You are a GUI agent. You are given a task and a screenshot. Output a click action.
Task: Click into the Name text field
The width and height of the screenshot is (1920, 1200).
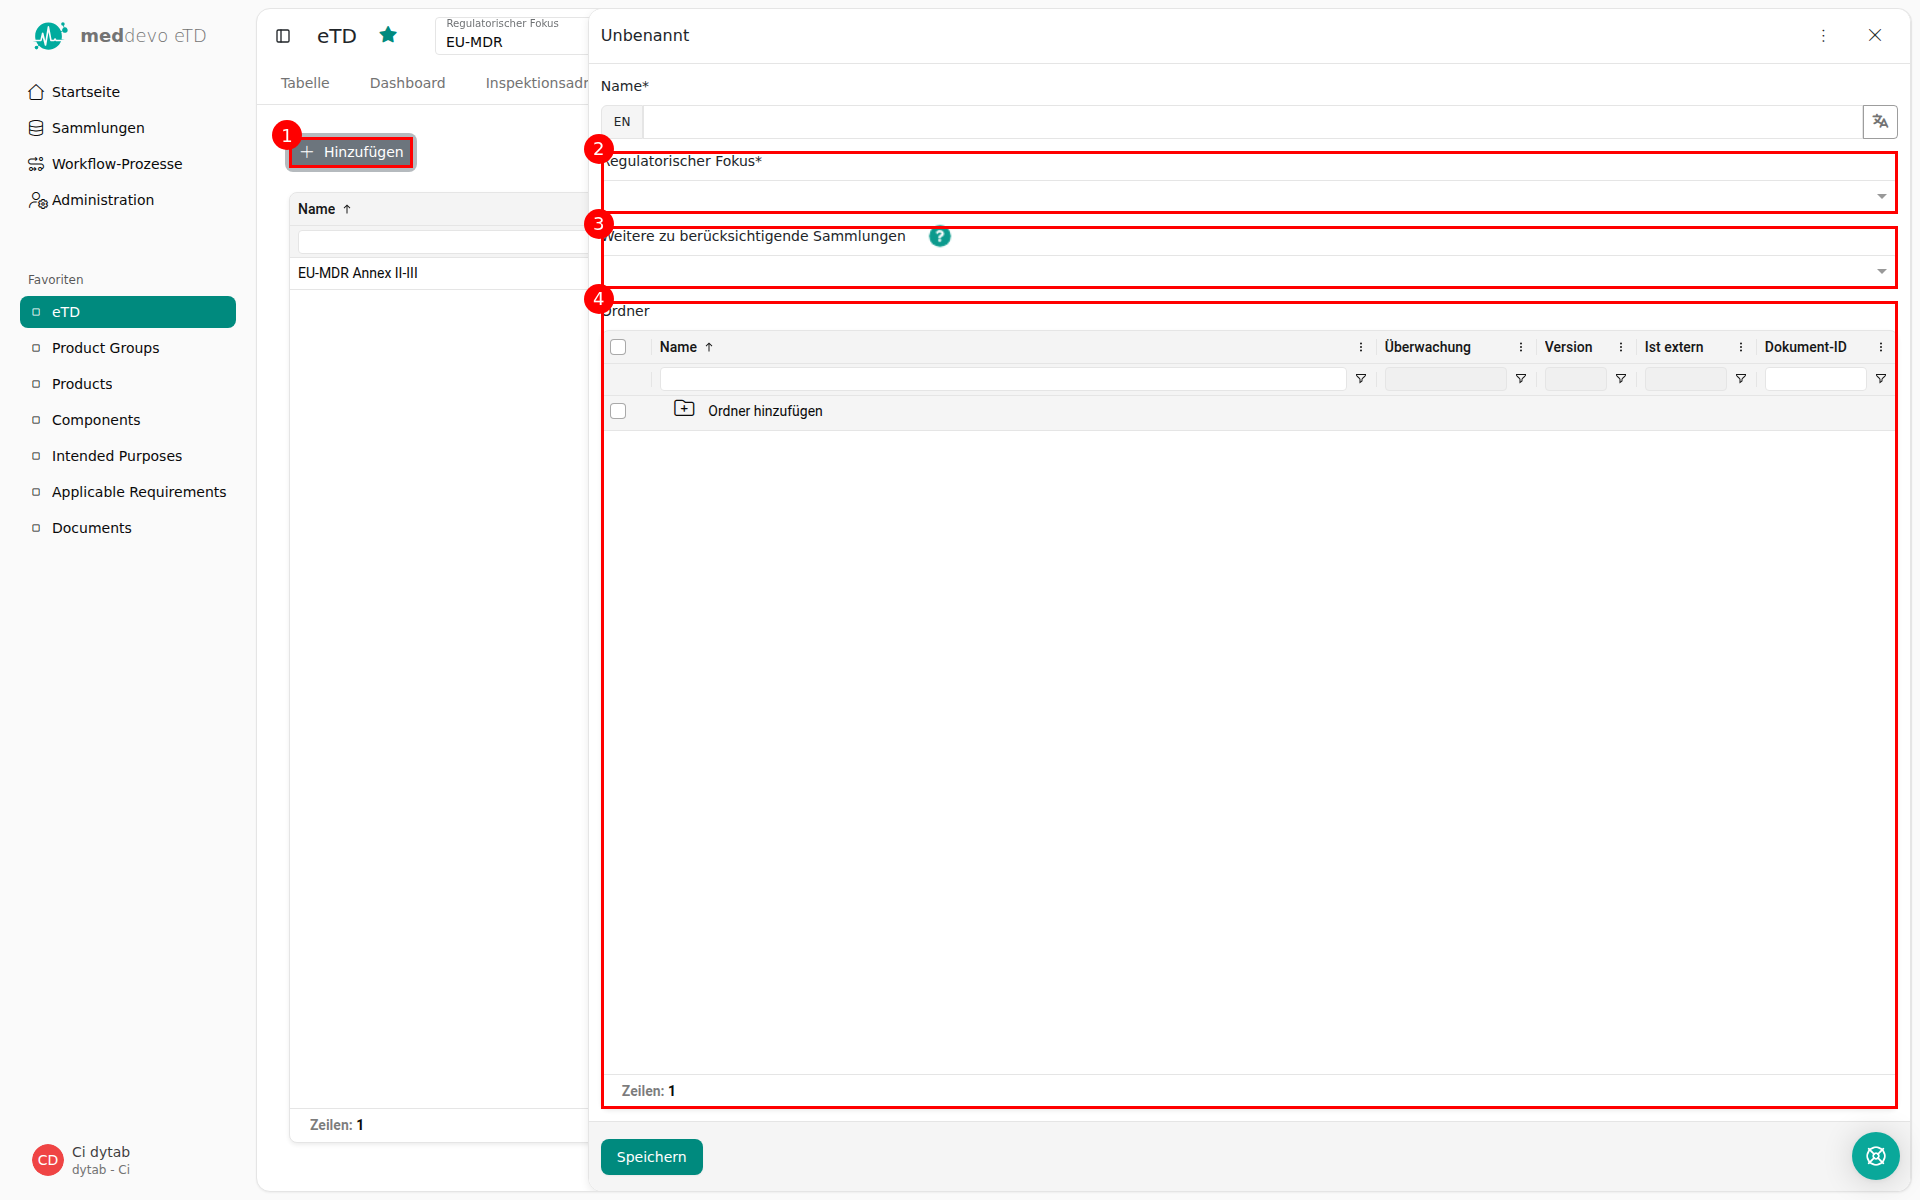[1252, 122]
